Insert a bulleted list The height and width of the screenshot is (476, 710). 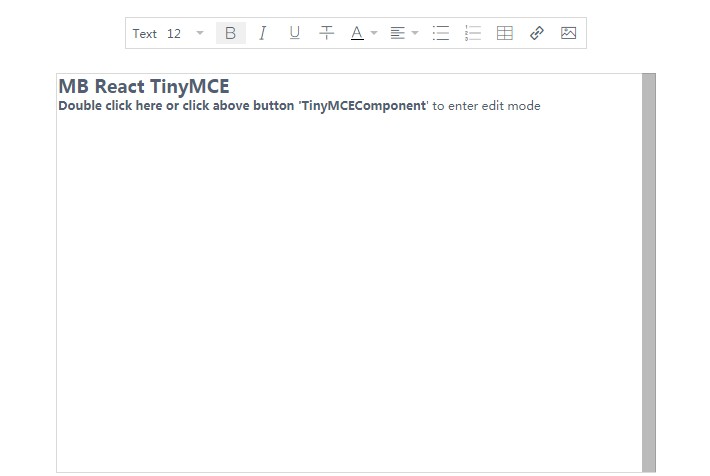[440, 33]
